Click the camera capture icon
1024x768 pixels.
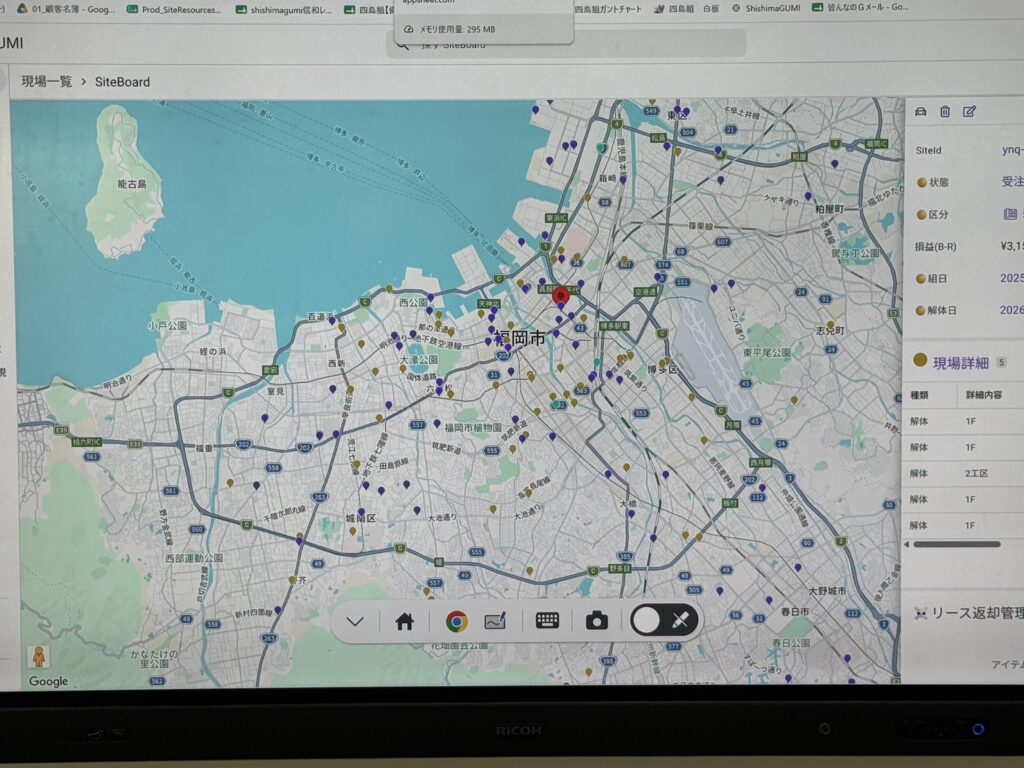pos(596,621)
